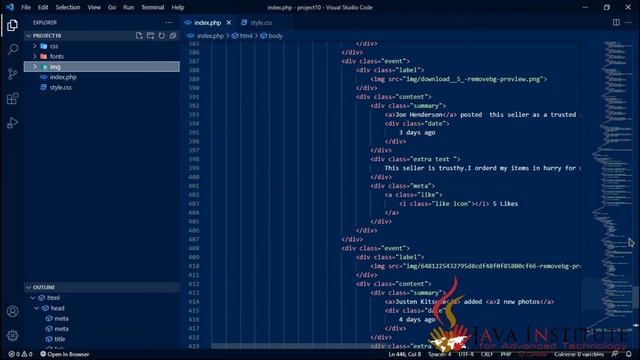Open the Run menu
This screenshot has height=360, width=640.
pos(129,7)
